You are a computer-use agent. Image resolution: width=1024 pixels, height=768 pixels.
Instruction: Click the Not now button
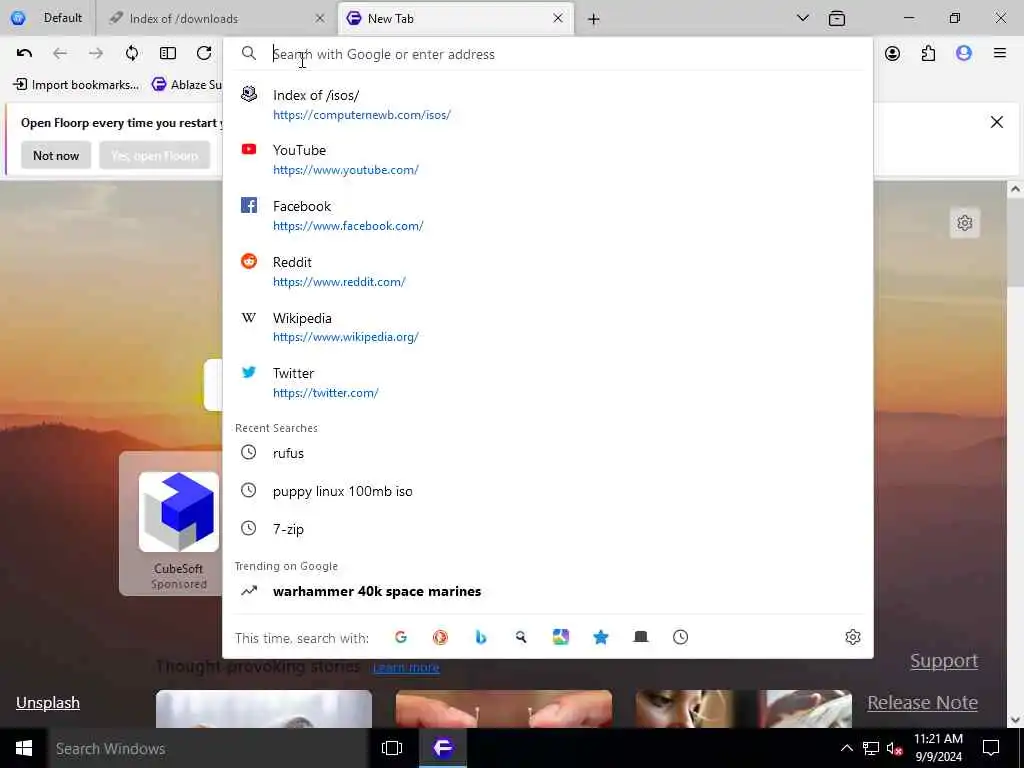56,155
